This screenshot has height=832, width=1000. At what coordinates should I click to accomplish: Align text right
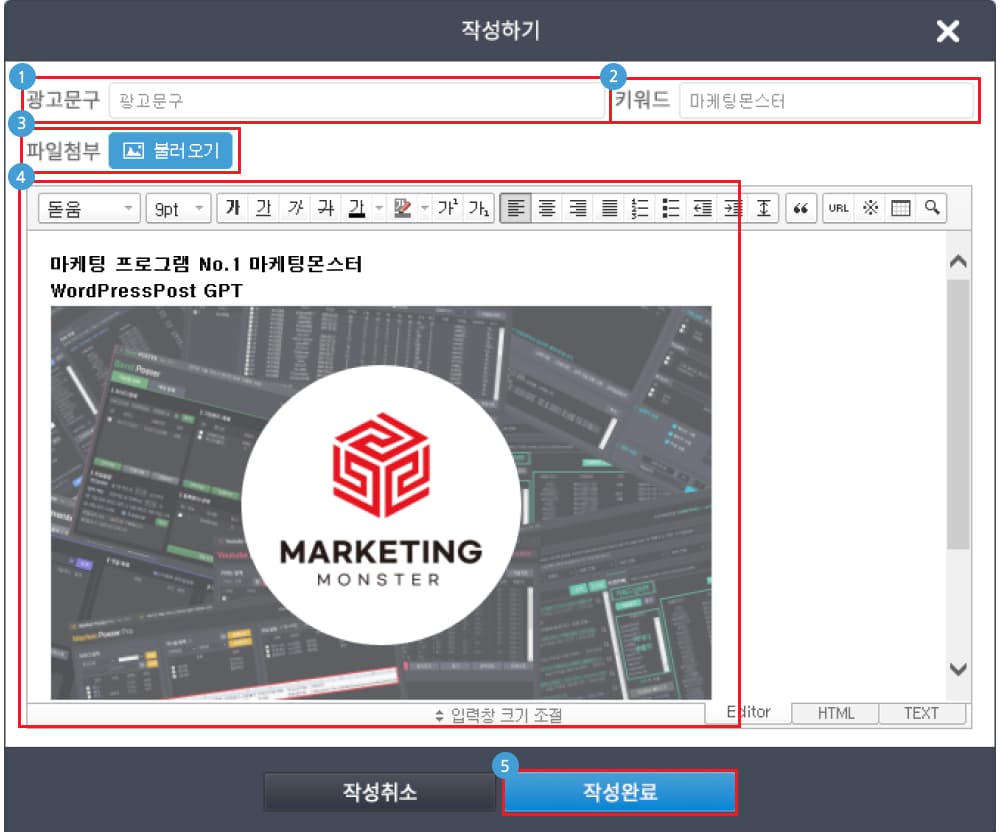[x=578, y=208]
